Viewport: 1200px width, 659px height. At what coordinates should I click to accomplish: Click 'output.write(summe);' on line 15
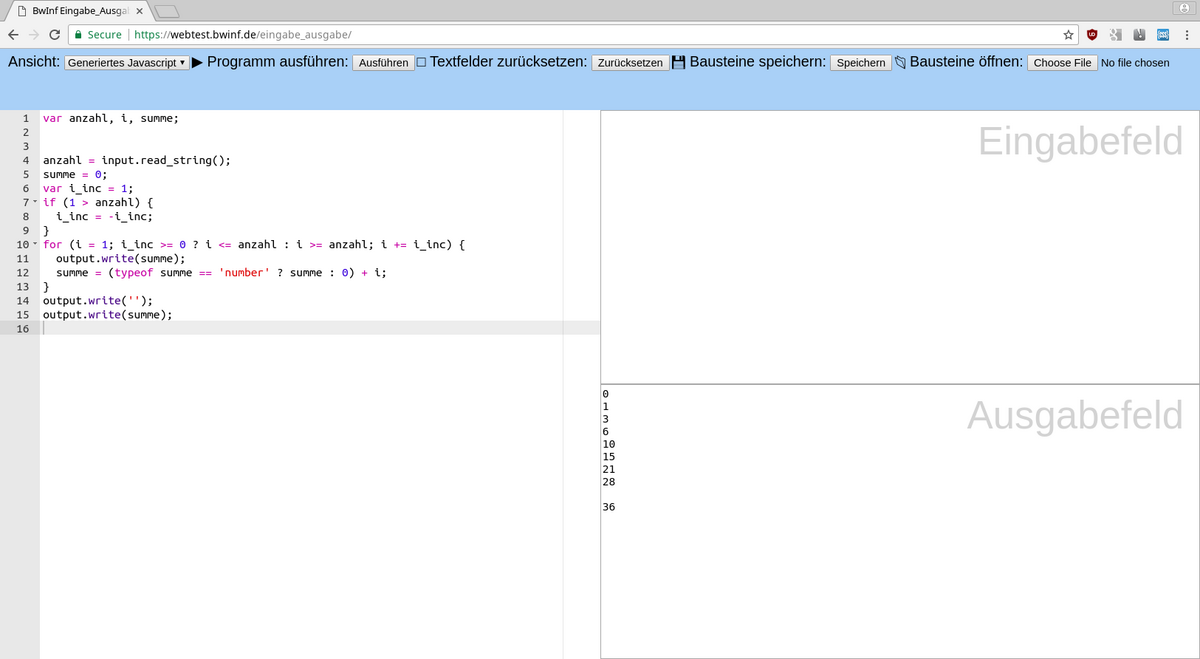108,314
